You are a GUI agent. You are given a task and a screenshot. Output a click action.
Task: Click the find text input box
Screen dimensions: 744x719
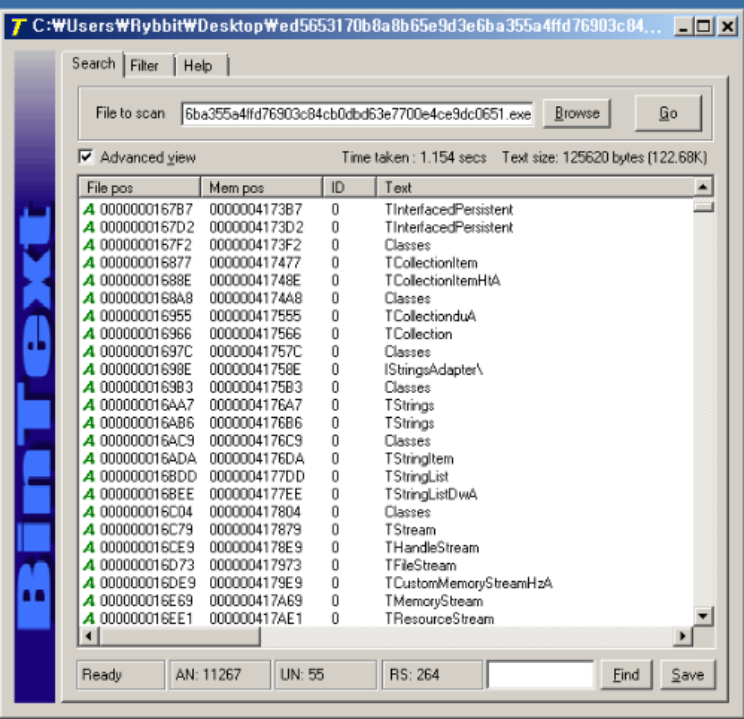540,674
